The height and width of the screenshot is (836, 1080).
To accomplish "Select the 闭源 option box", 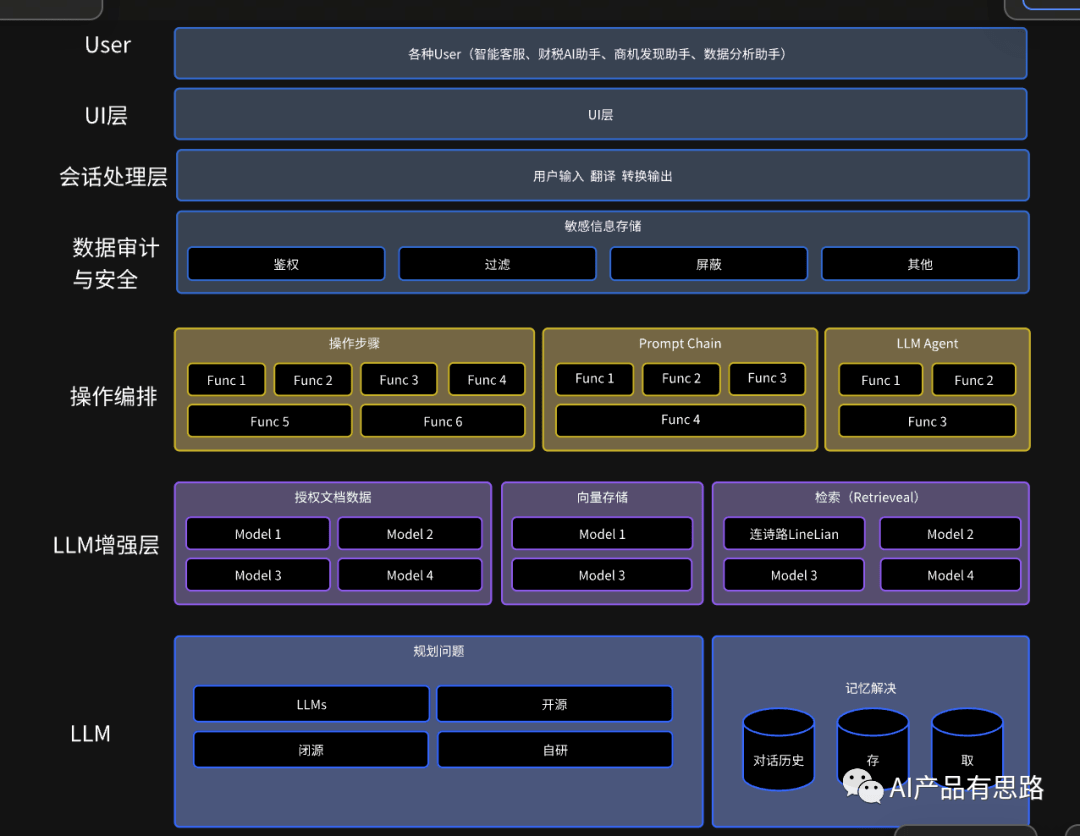I will (311, 750).
